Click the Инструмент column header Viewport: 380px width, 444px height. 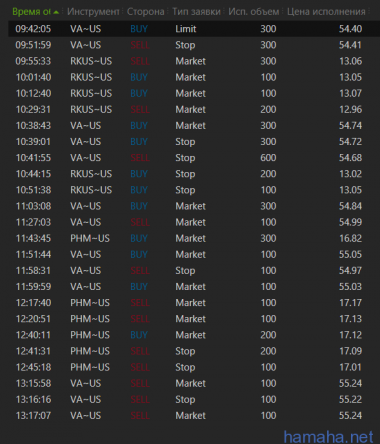[x=93, y=12]
